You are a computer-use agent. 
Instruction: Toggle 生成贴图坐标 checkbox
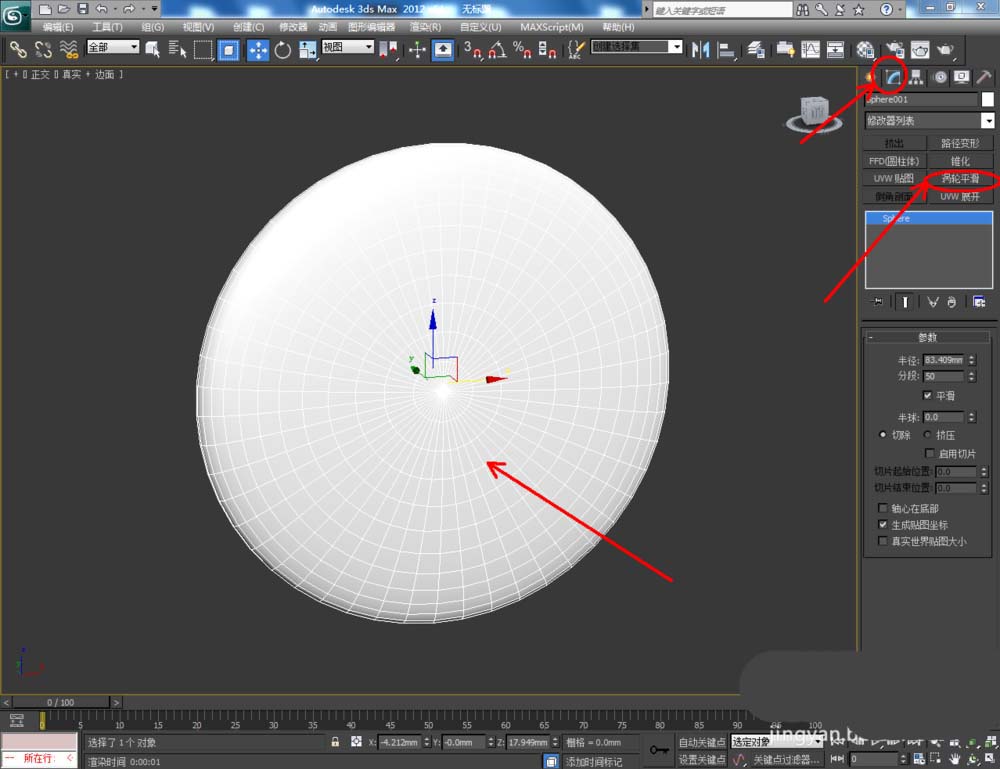(882, 524)
